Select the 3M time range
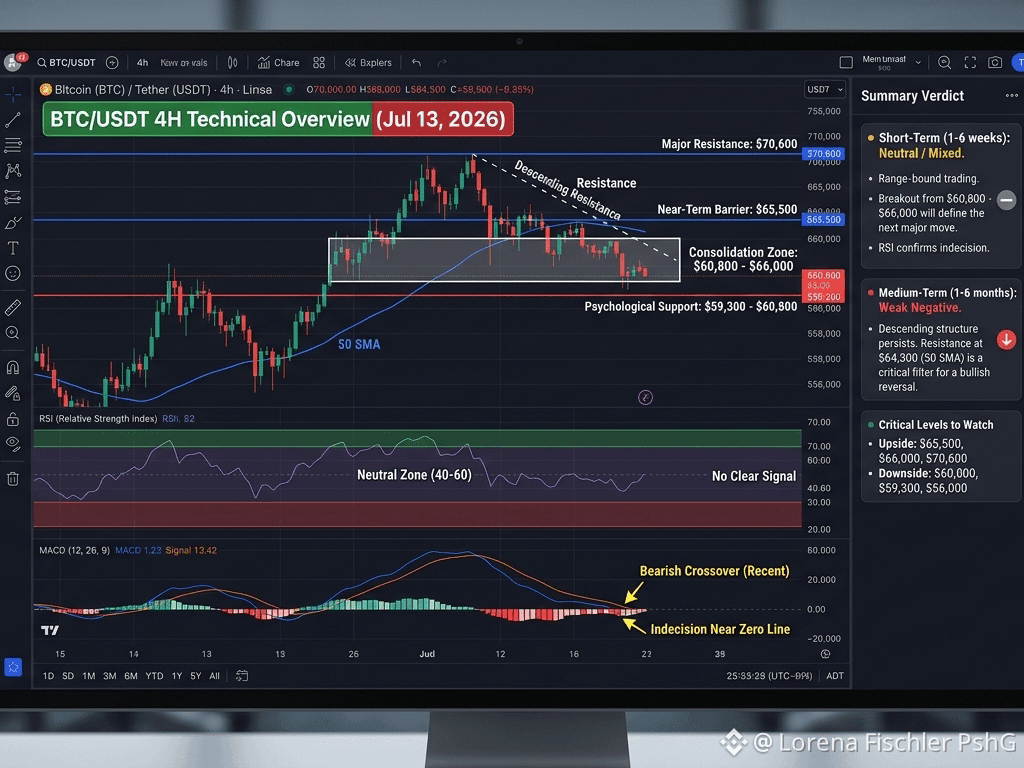This screenshot has width=1024, height=768. pyautogui.click(x=110, y=676)
